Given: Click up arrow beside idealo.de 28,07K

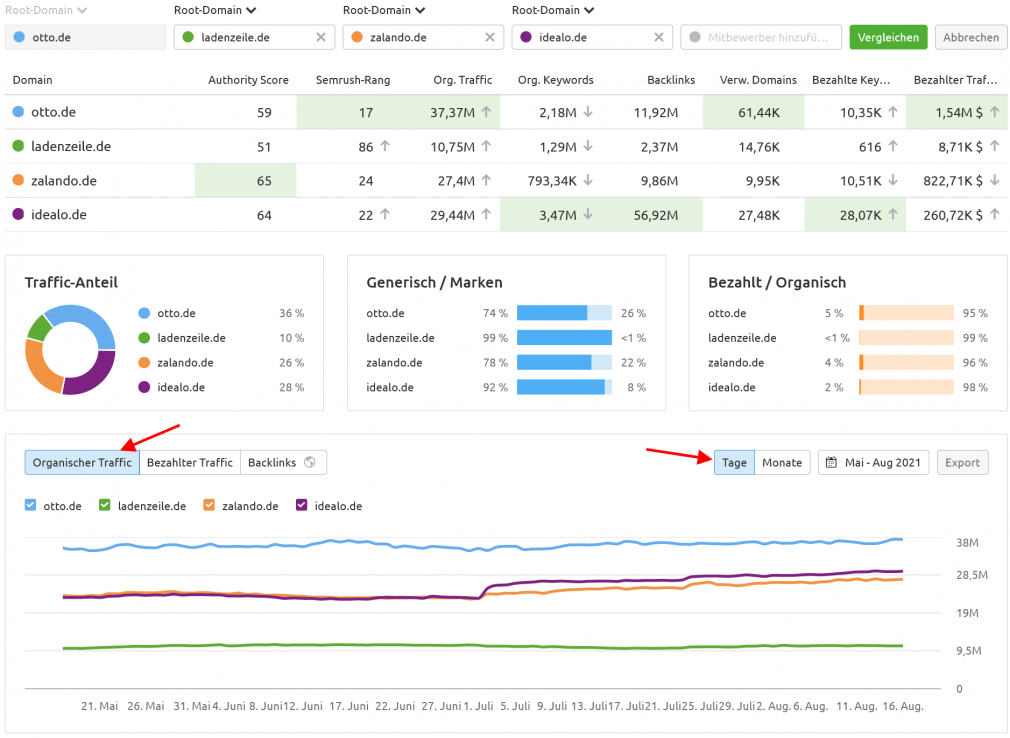Looking at the screenshot, I should (893, 214).
